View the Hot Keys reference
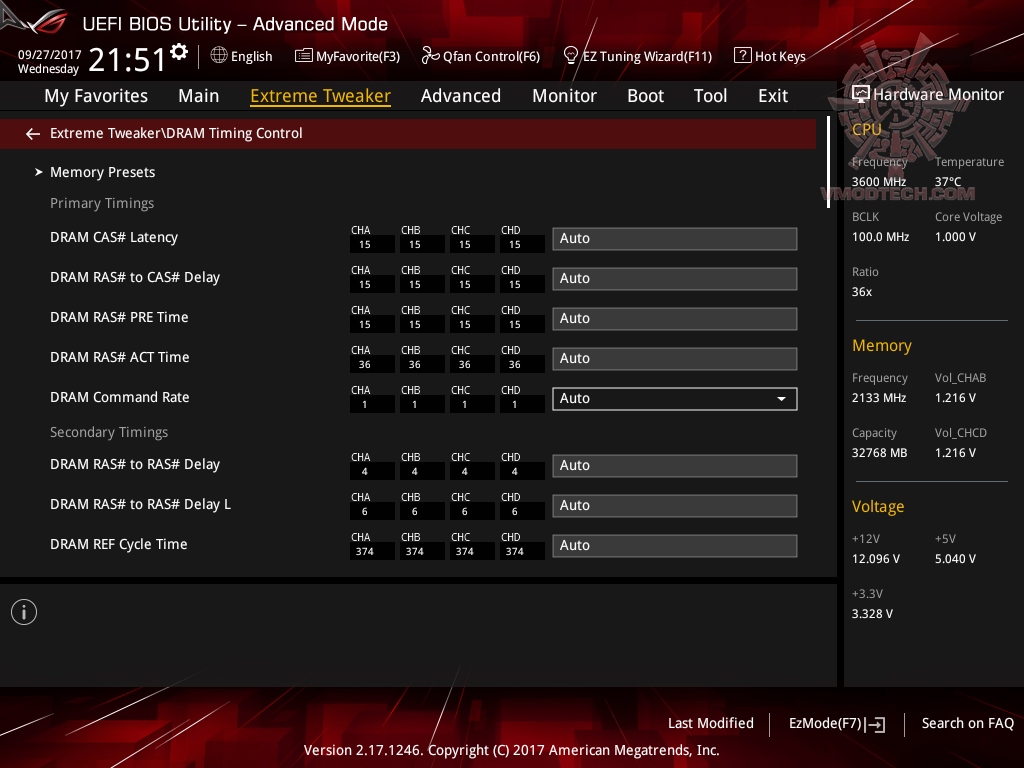 click(x=770, y=56)
